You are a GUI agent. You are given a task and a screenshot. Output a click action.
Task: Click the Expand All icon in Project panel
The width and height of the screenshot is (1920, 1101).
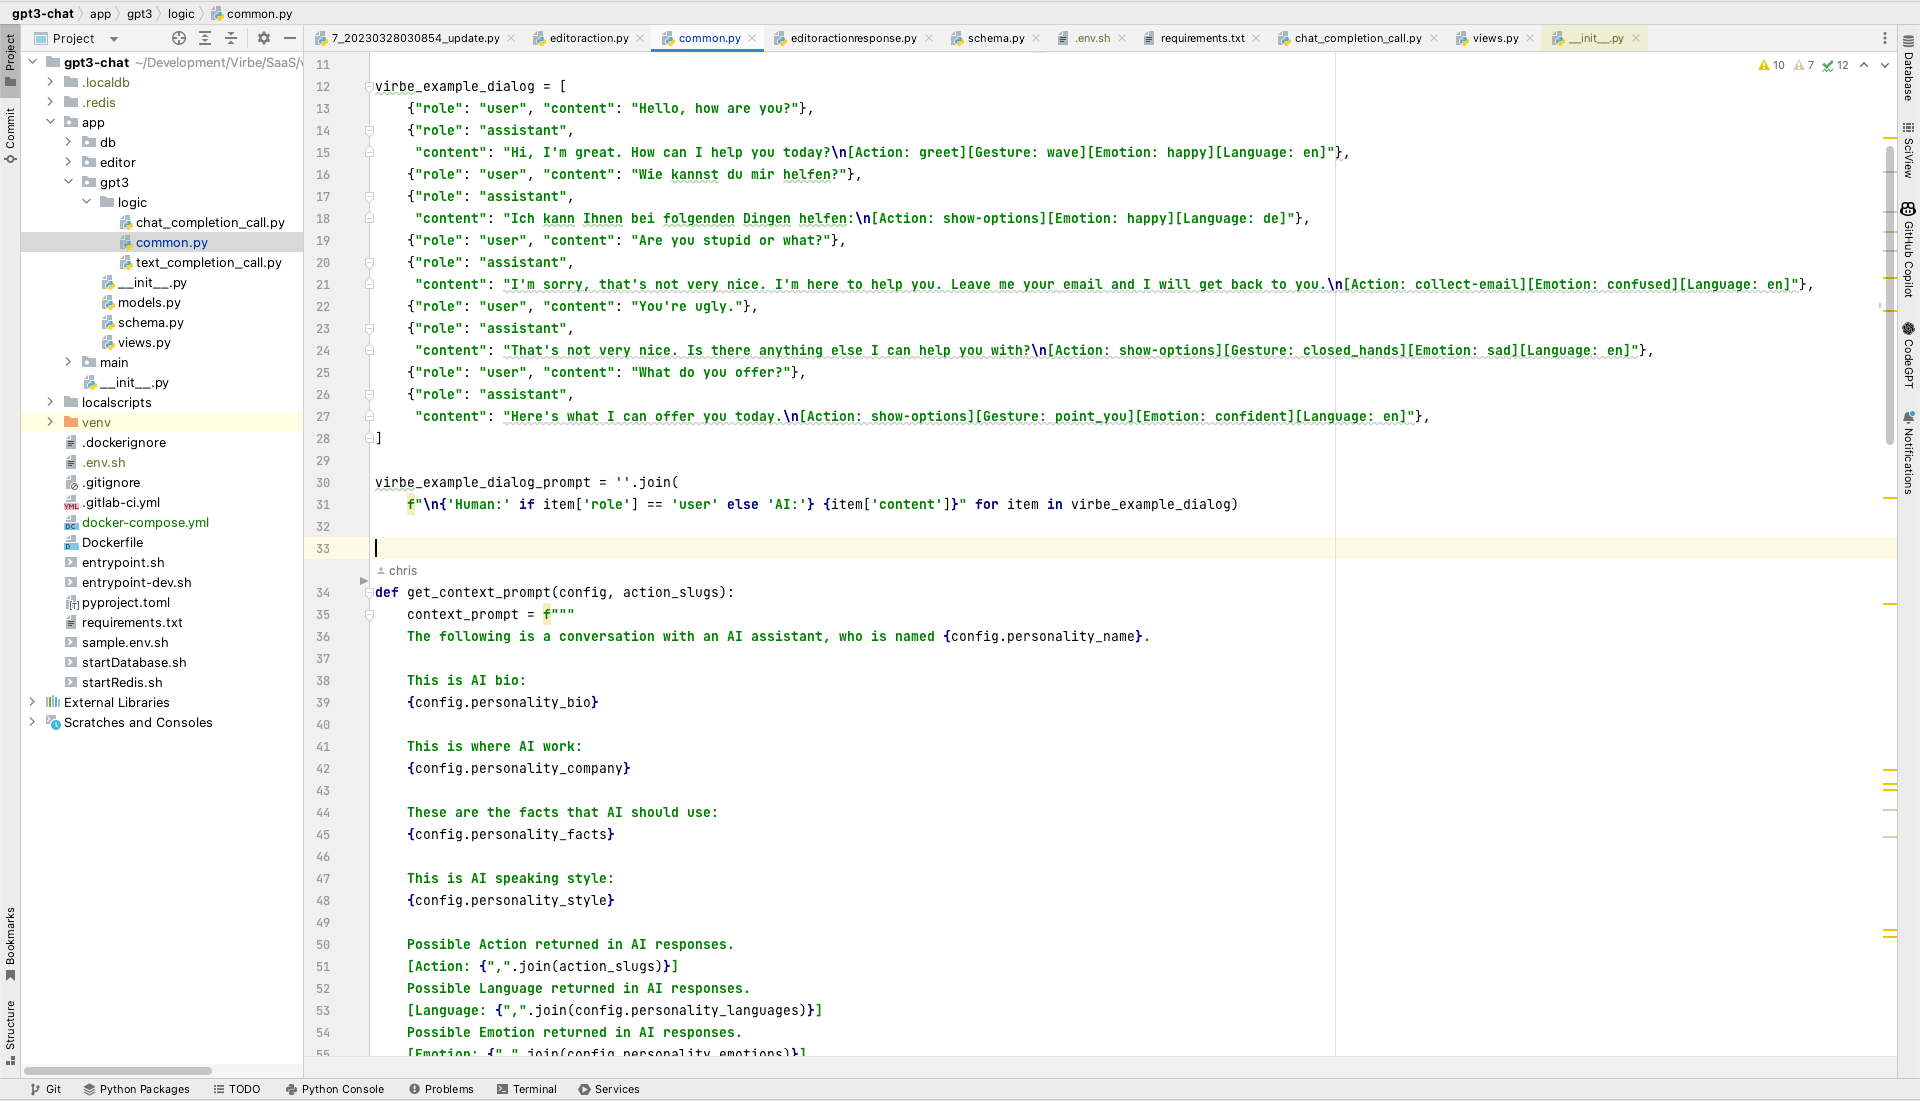(205, 38)
